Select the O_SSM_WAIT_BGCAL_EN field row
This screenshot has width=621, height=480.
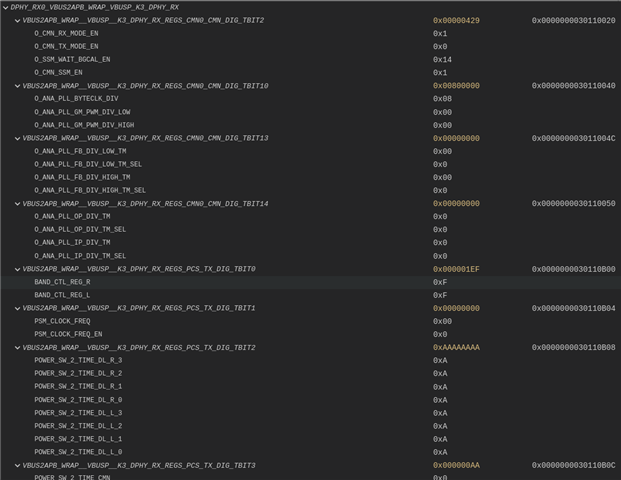(x=72, y=59)
